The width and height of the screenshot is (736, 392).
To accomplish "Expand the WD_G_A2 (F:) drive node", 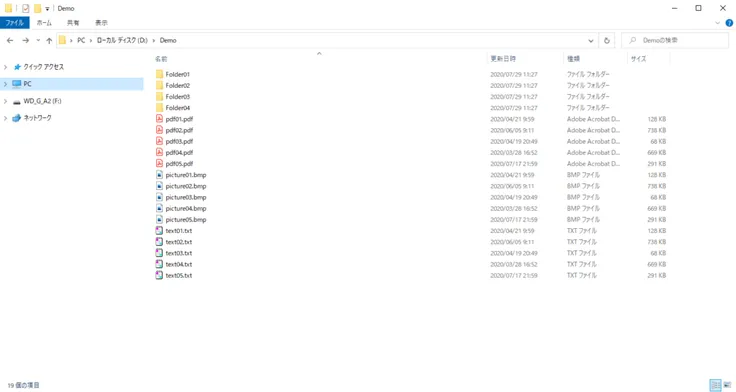I will (x=6, y=101).
